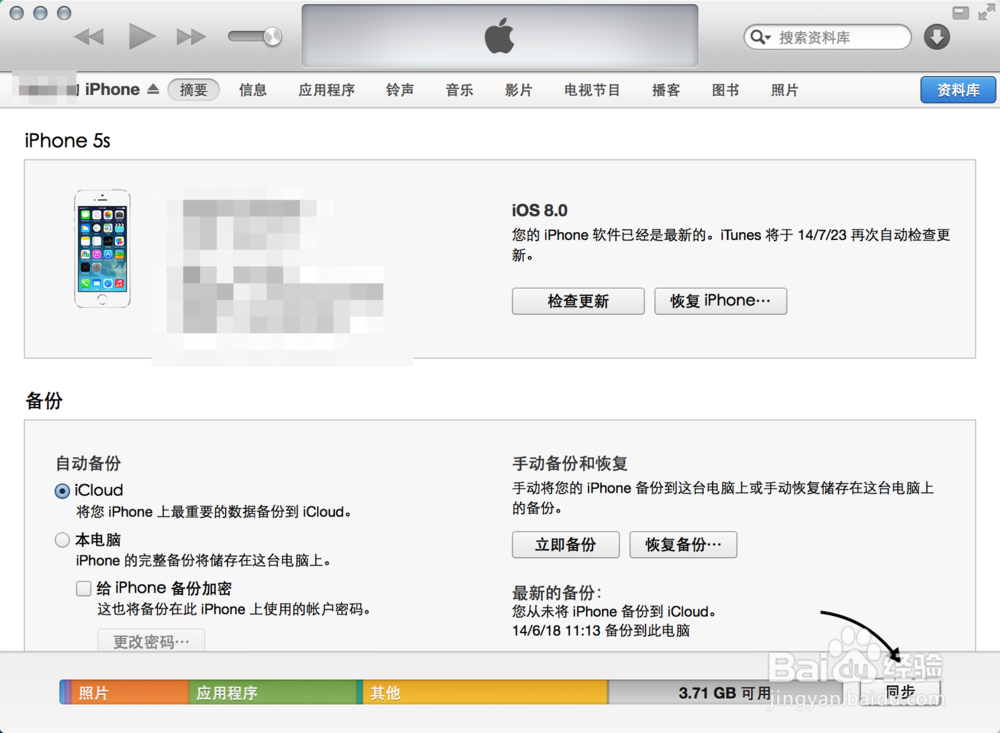Screen dimensions: 1000x733
Task: Open the 电视节目 tab
Action: coord(592,90)
